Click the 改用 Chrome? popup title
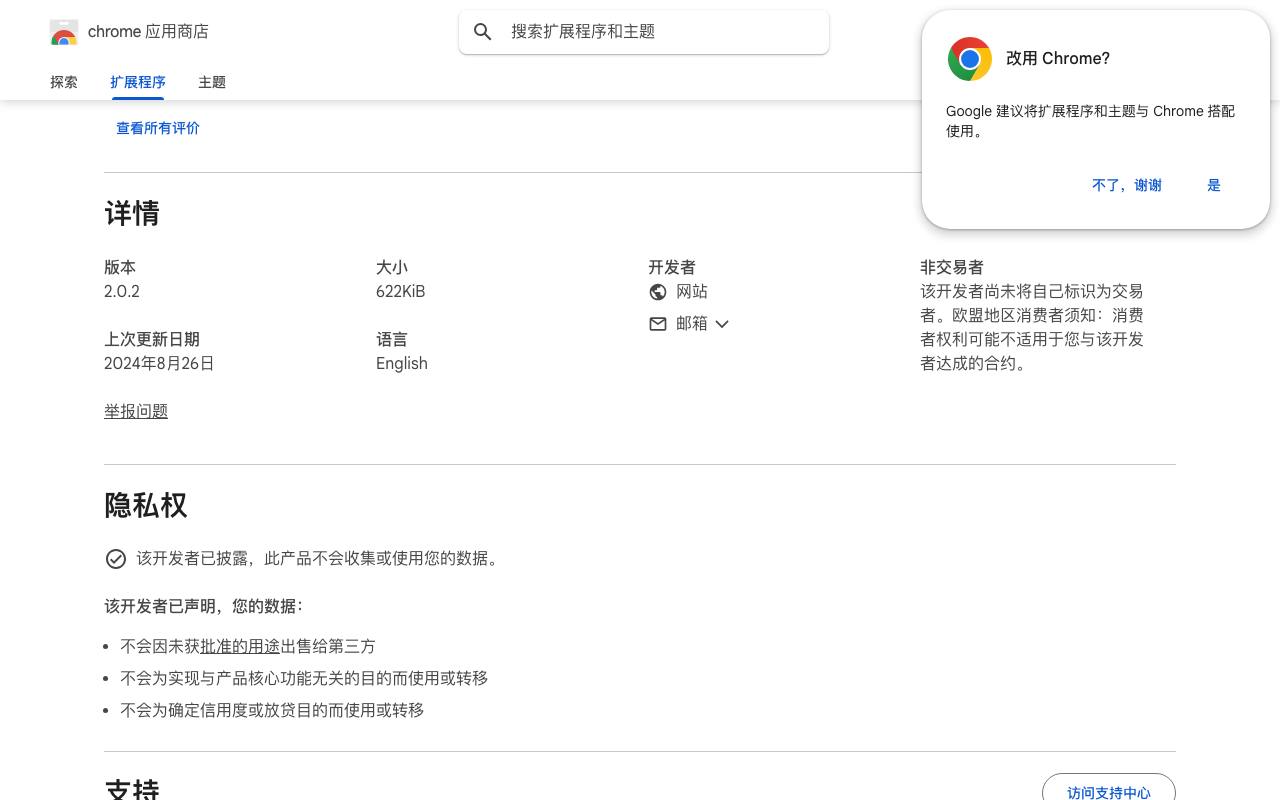The height and width of the screenshot is (800, 1280). click(1058, 59)
